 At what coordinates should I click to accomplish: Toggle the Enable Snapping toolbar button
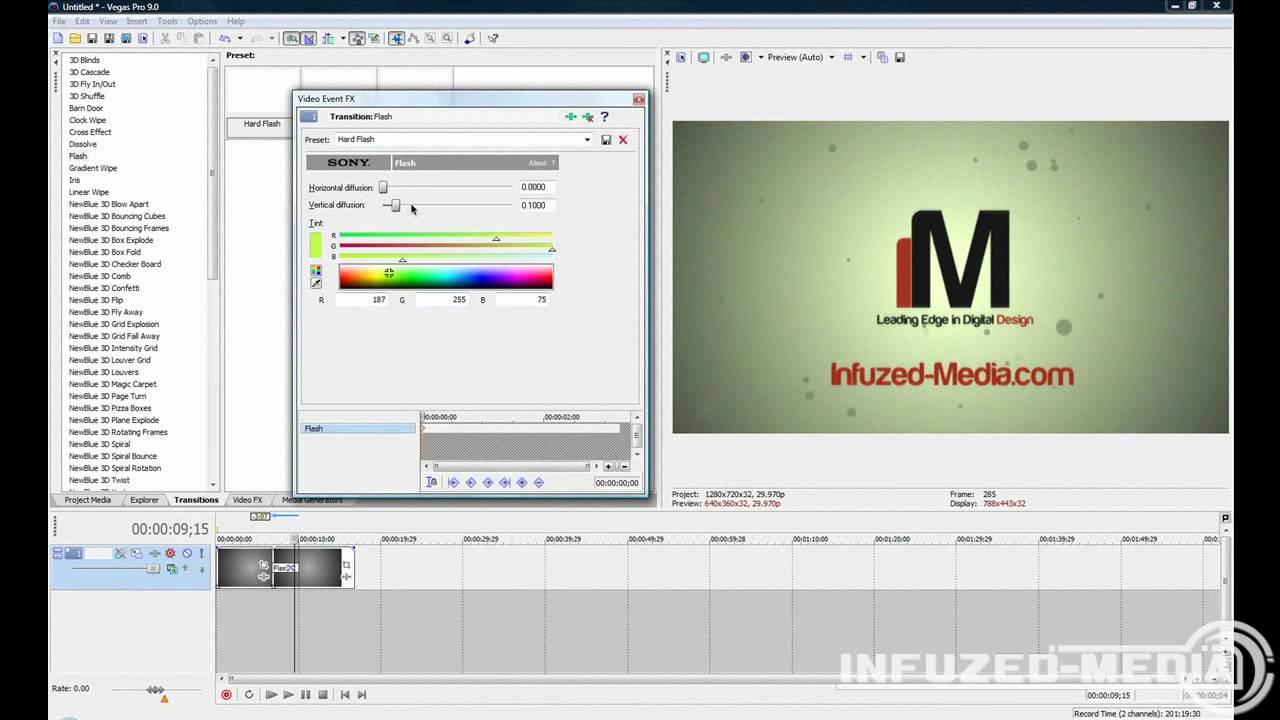pos(291,39)
